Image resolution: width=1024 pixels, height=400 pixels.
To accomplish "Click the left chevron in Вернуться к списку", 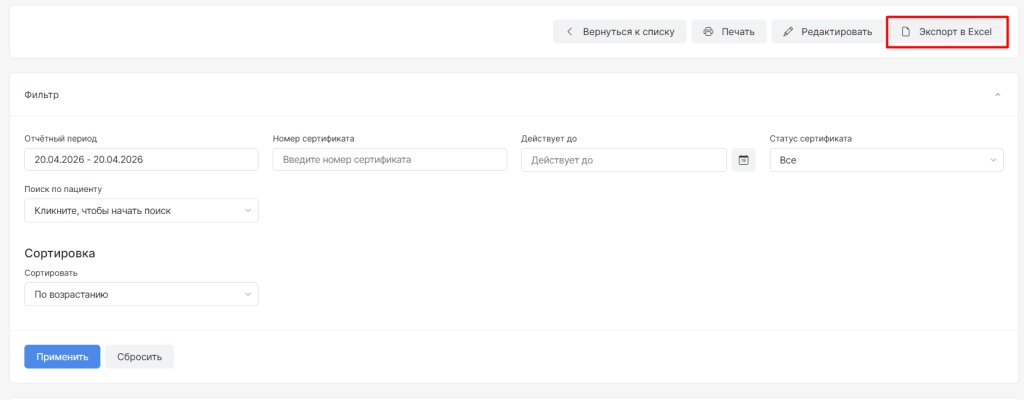I will tap(570, 32).
